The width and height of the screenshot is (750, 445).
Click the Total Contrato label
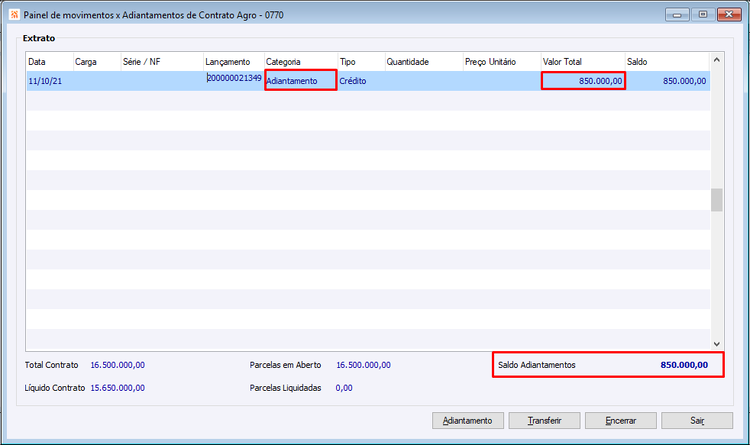tap(52, 365)
